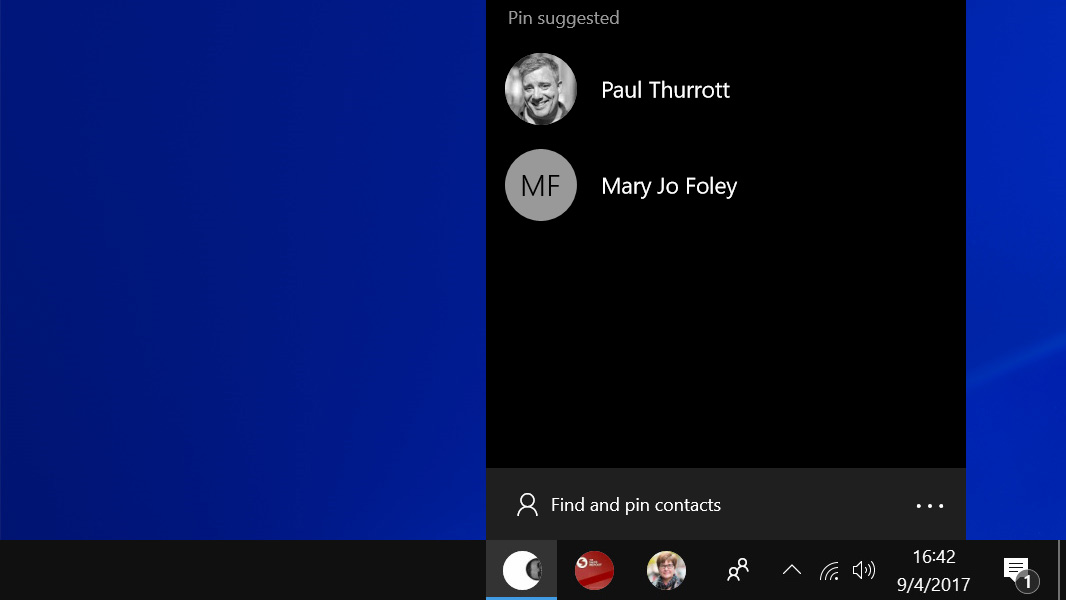Select the Mary Jo Foley suggested contact
The width and height of the screenshot is (1066, 600).
(668, 185)
